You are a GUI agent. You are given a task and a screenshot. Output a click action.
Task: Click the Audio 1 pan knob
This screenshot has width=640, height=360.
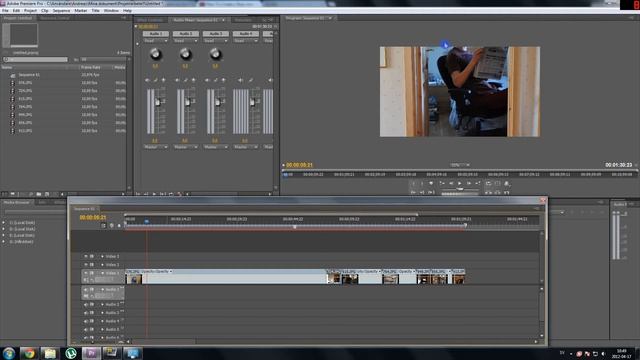[155, 53]
